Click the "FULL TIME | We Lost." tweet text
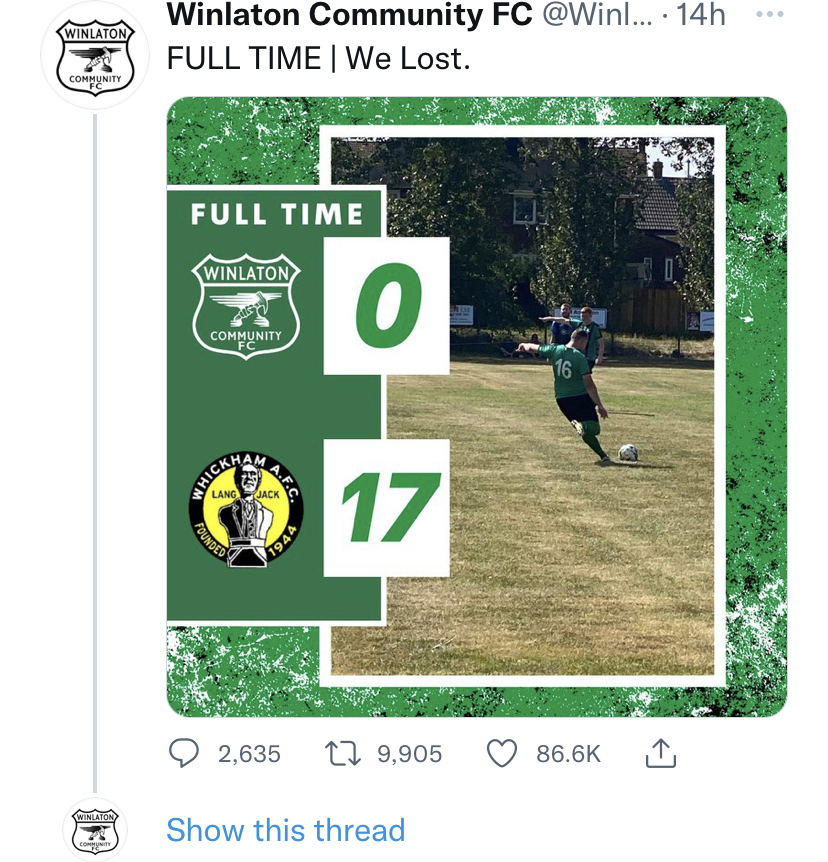 [x=317, y=58]
